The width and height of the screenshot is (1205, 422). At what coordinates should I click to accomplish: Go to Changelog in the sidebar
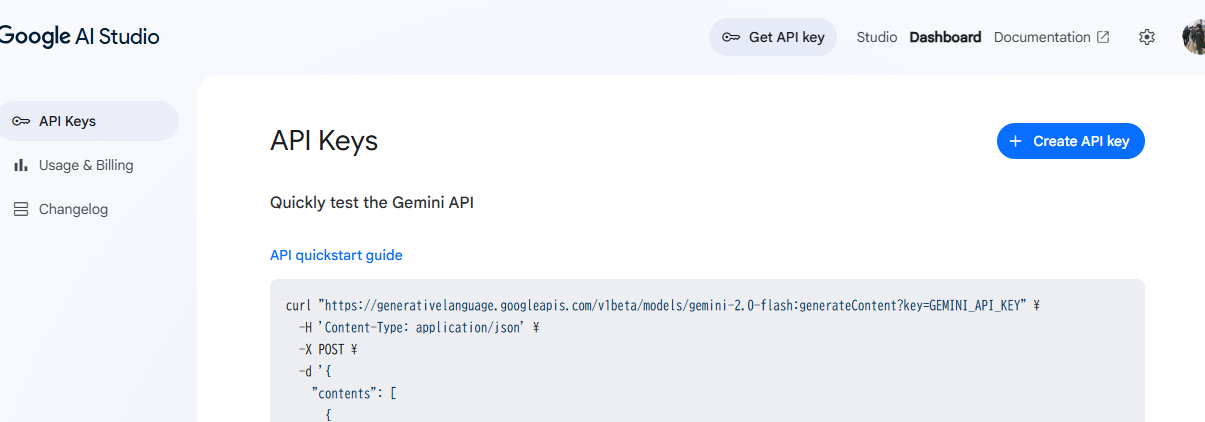(x=73, y=209)
